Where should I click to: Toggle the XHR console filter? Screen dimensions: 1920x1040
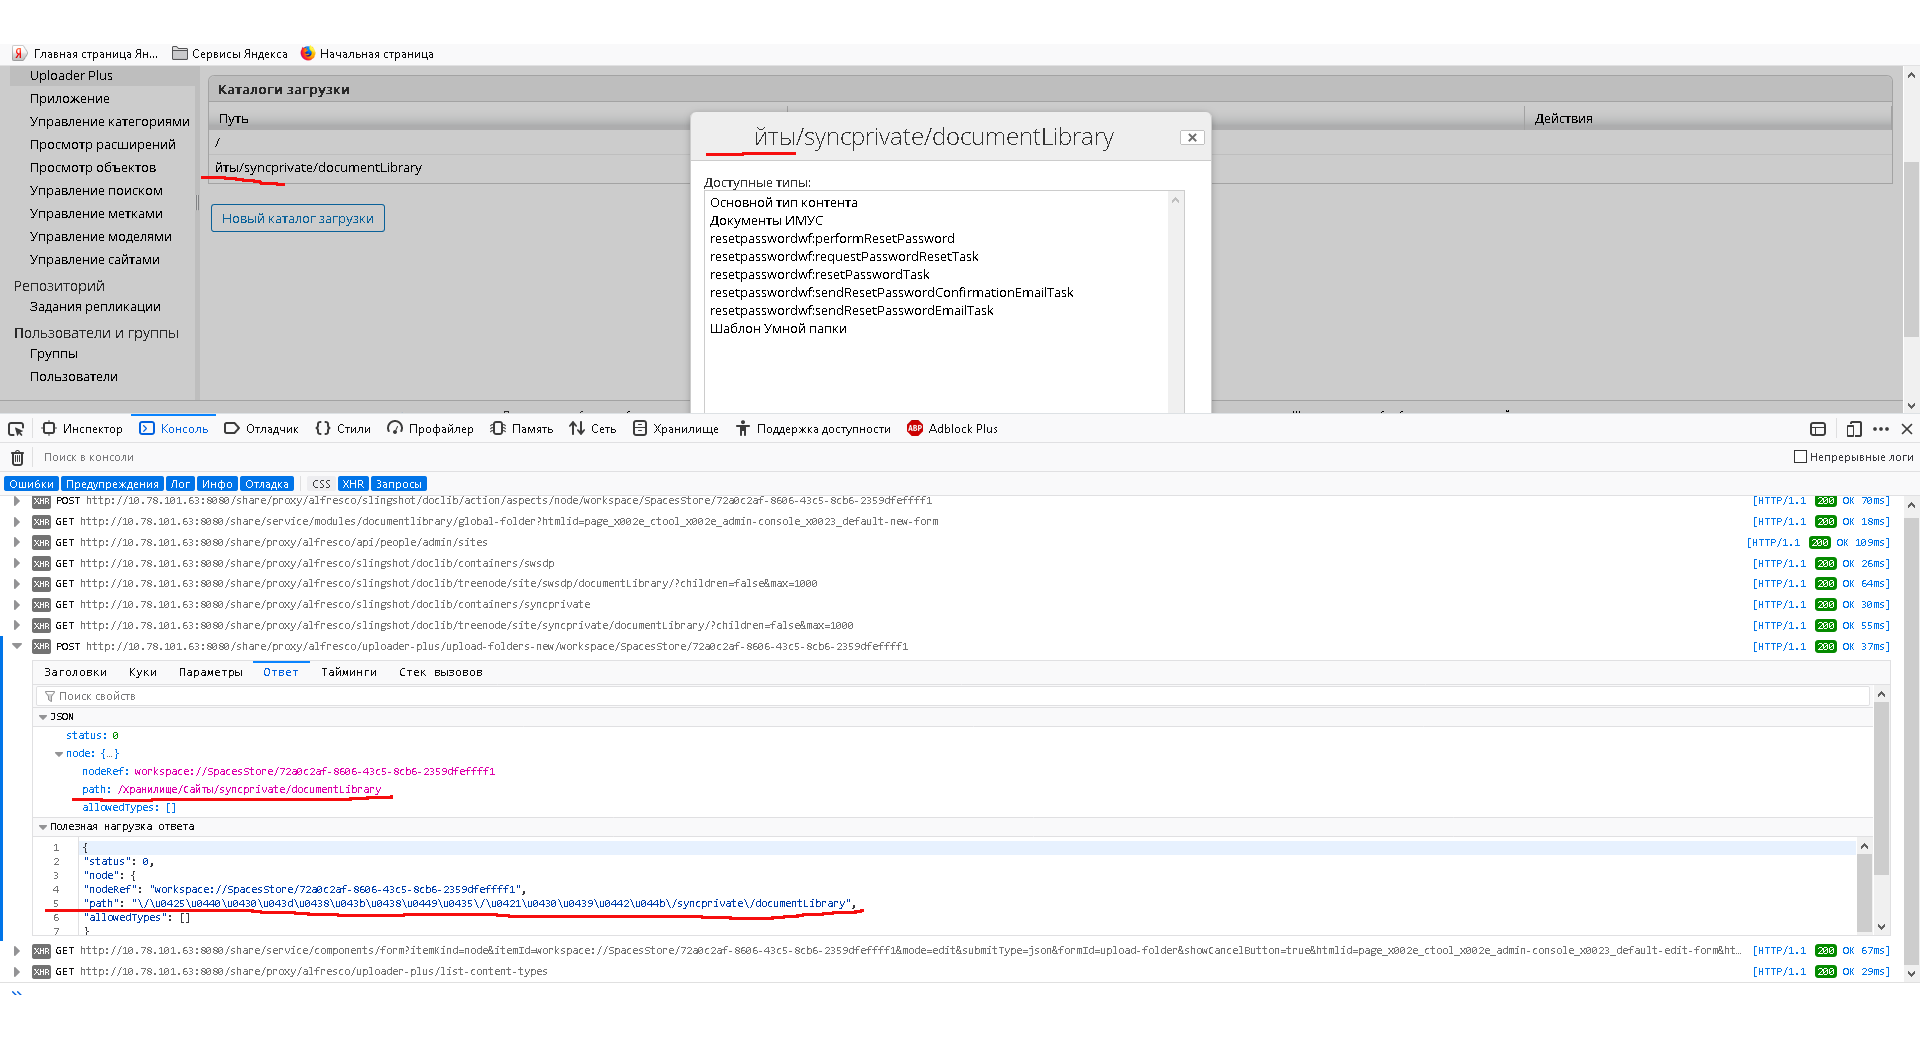(x=353, y=484)
